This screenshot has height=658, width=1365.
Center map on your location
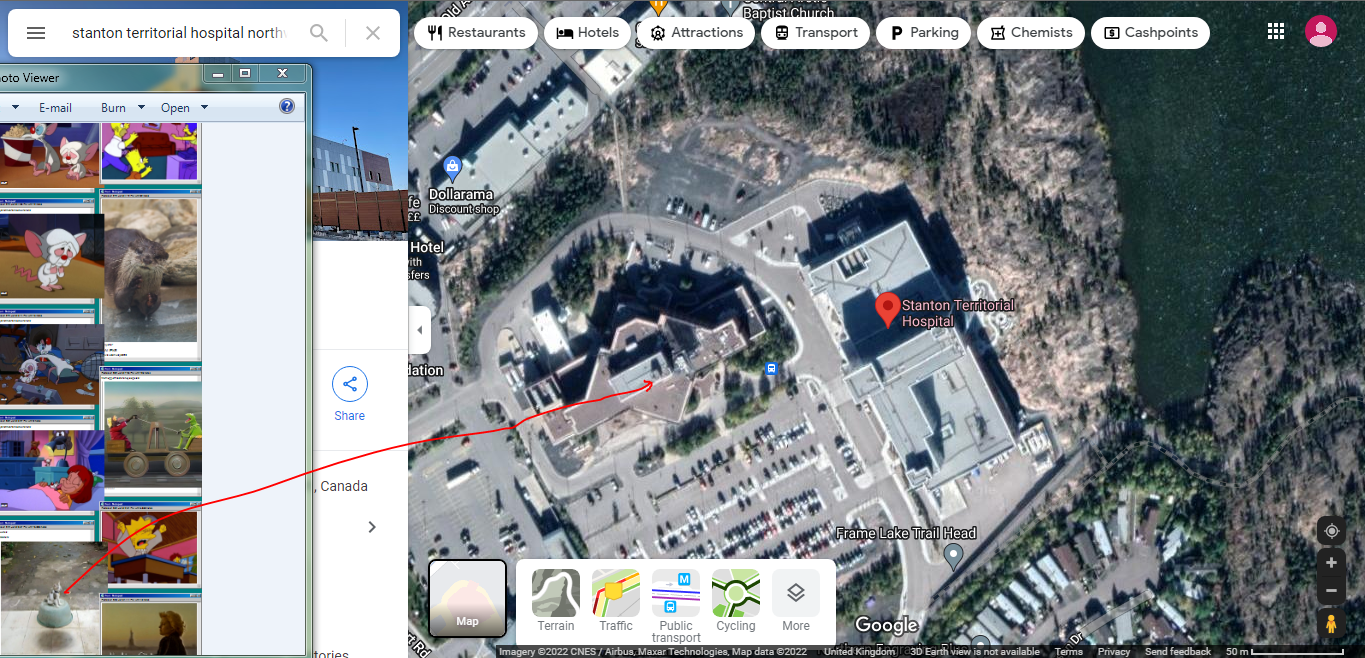(x=1331, y=531)
